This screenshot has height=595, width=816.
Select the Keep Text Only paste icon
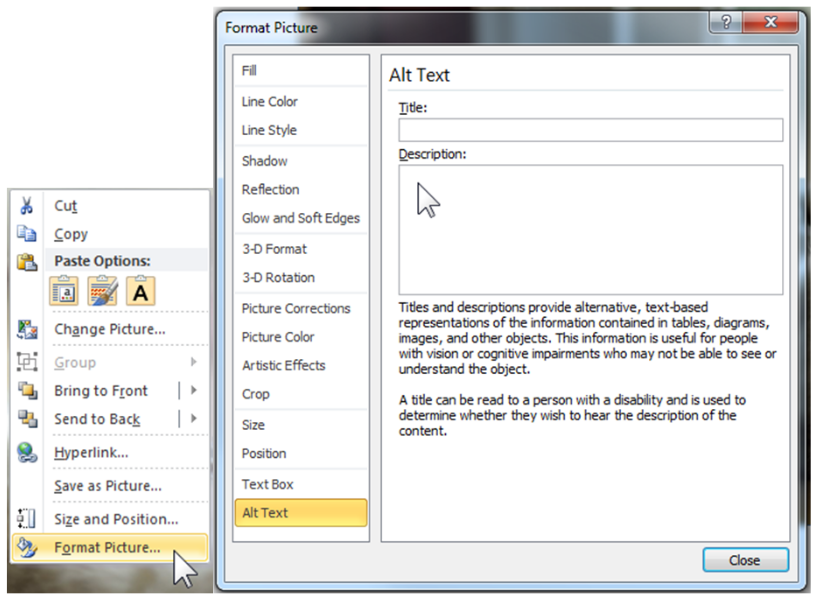pos(141,291)
